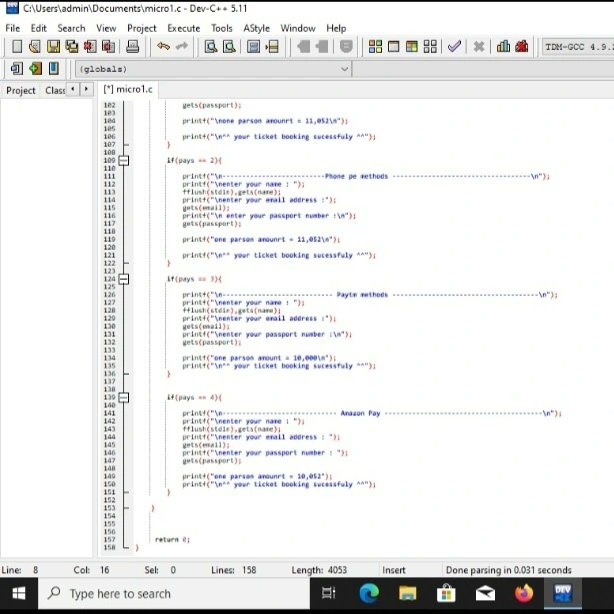Open the empty function list dropdown beside (globals)
Image resolution: width=614 pixels, height=614 pixels.
point(484,69)
